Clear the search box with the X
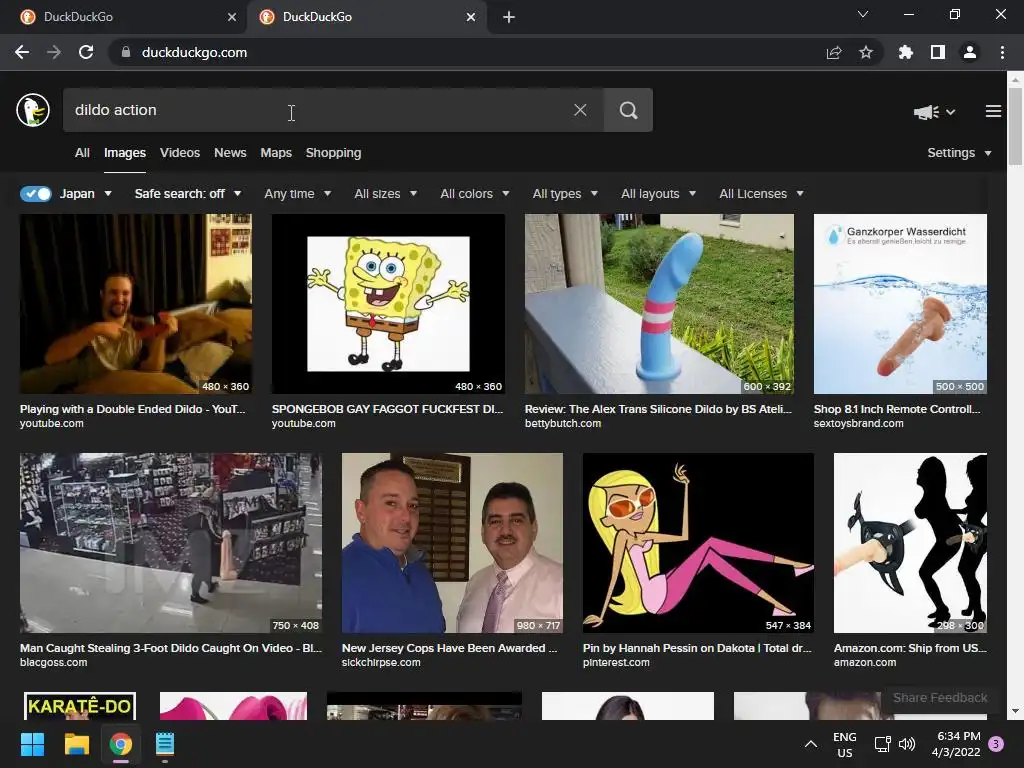 [x=580, y=110]
